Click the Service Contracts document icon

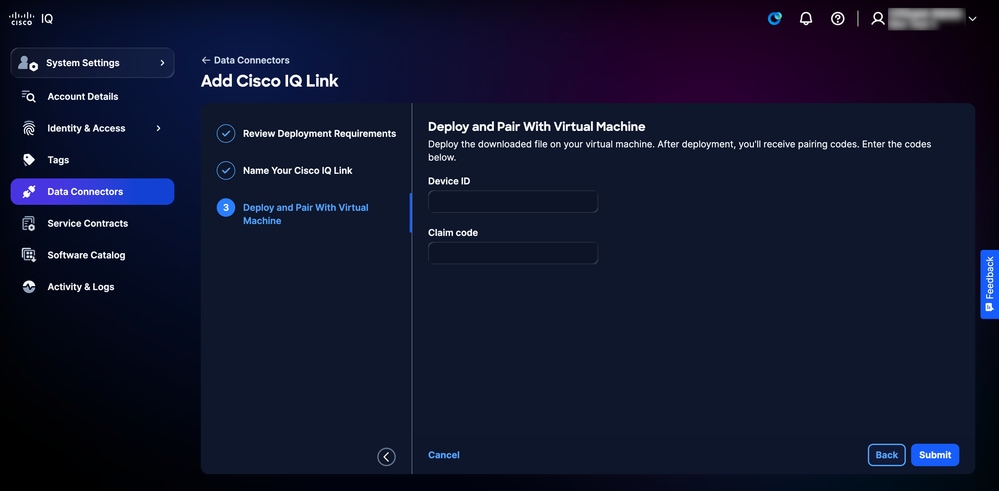[29, 224]
